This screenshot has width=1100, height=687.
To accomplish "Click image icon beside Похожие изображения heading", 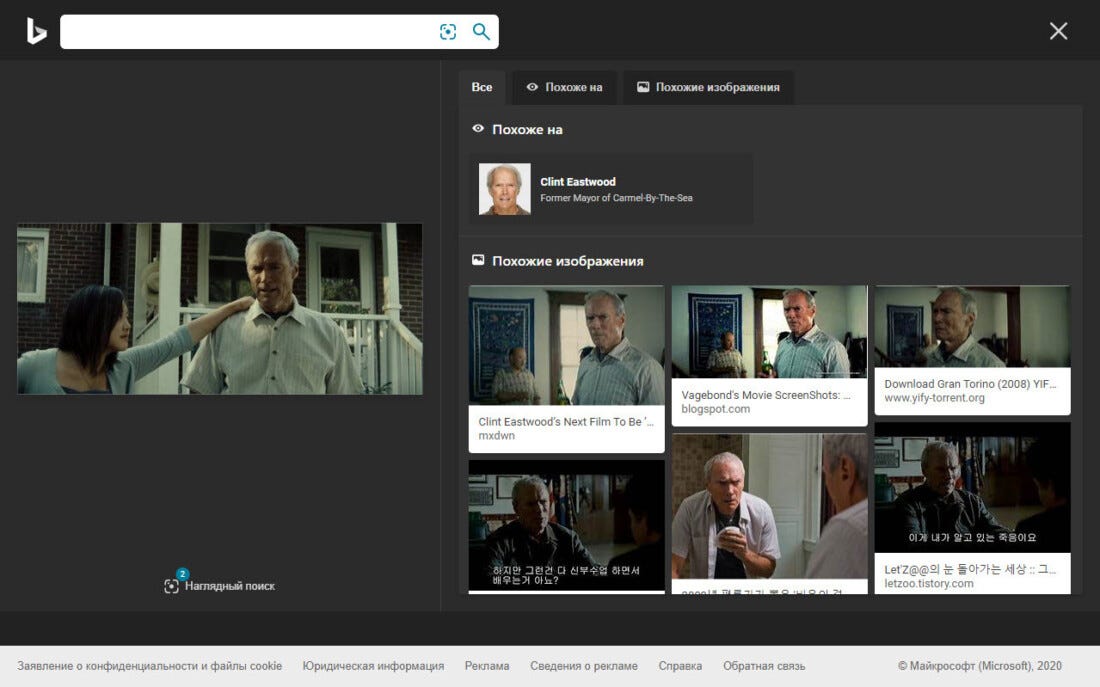I will [x=478, y=260].
